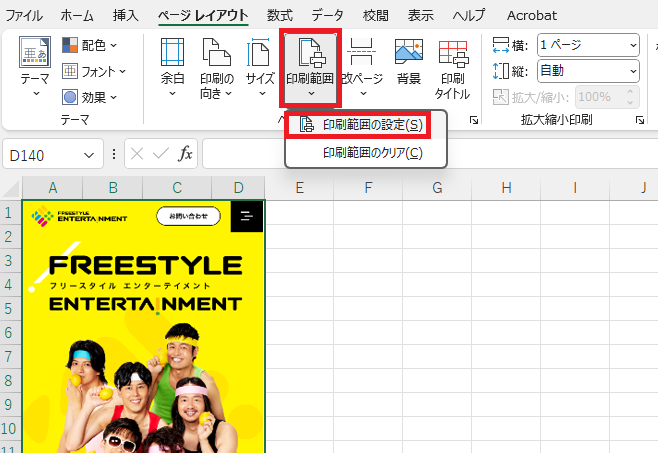The width and height of the screenshot is (658, 453).
Task: Click the formula bar cancel X icon
Action: pos(137,154)
